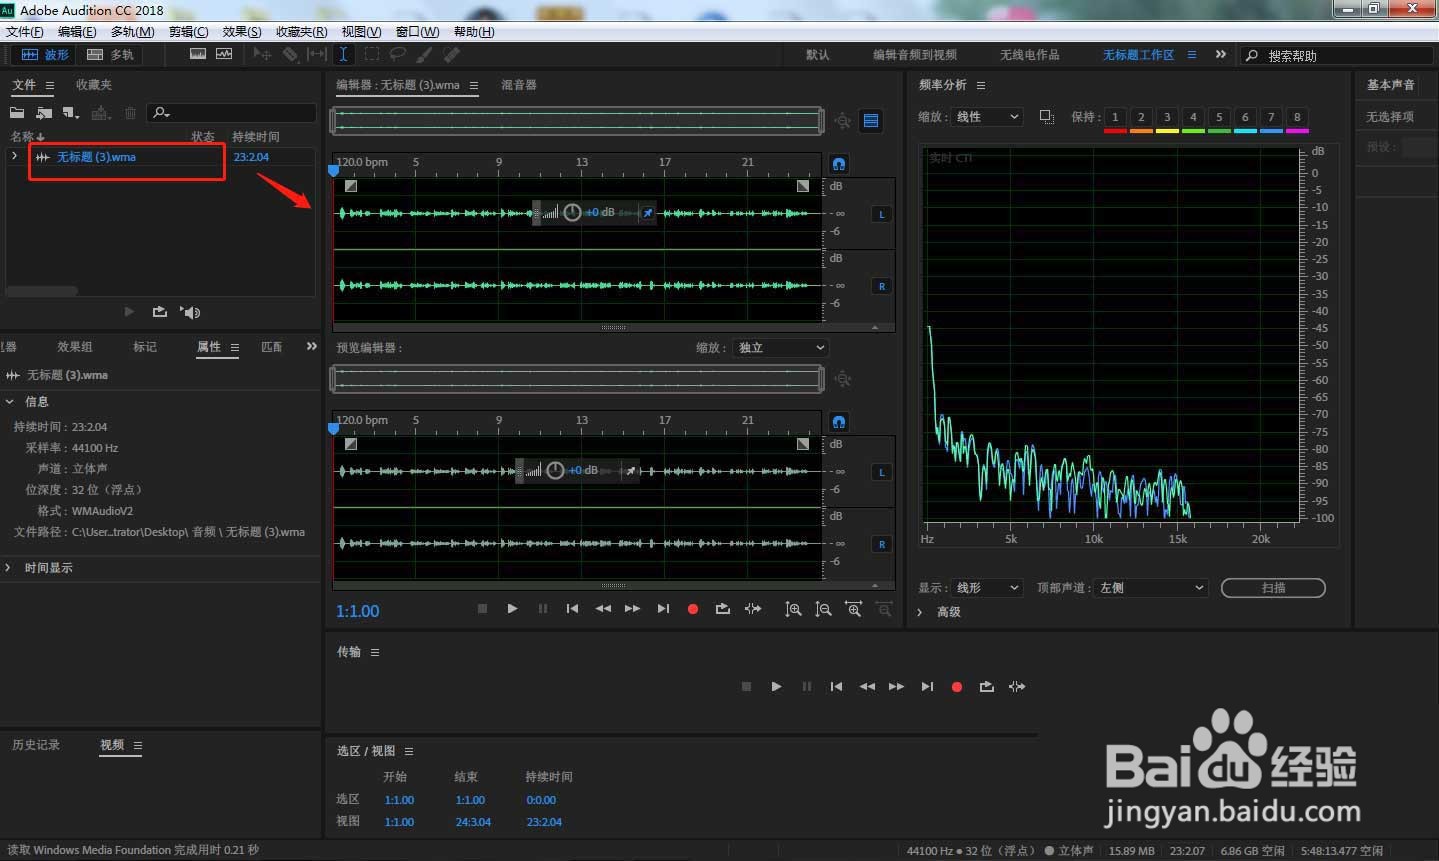Select 无标题 (3).wma in Files panel
1439x861 pixels.
(x=96, y=157)
